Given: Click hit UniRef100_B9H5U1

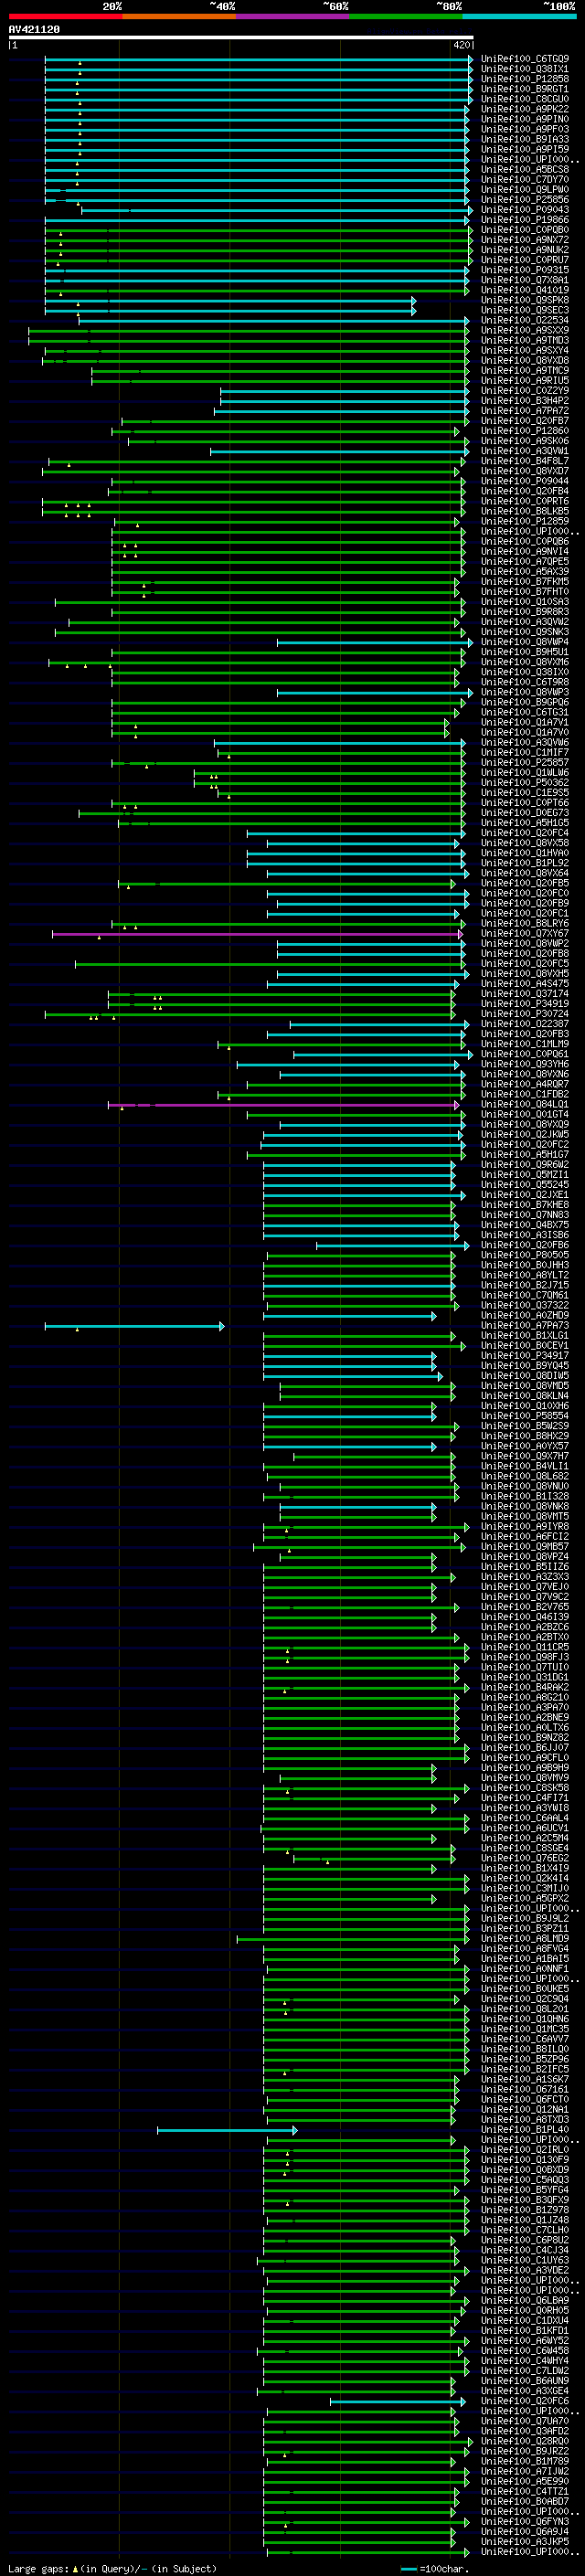Looking at the screenshot, I should pos(525,652).
